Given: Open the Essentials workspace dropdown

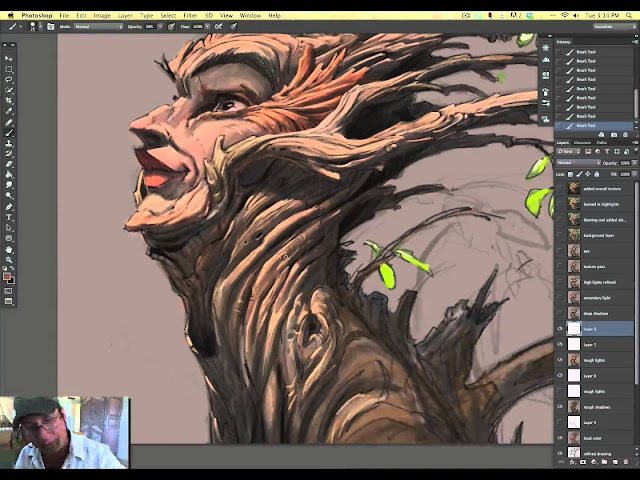Looking at the screenshot, I should click(x=614, y=27).
